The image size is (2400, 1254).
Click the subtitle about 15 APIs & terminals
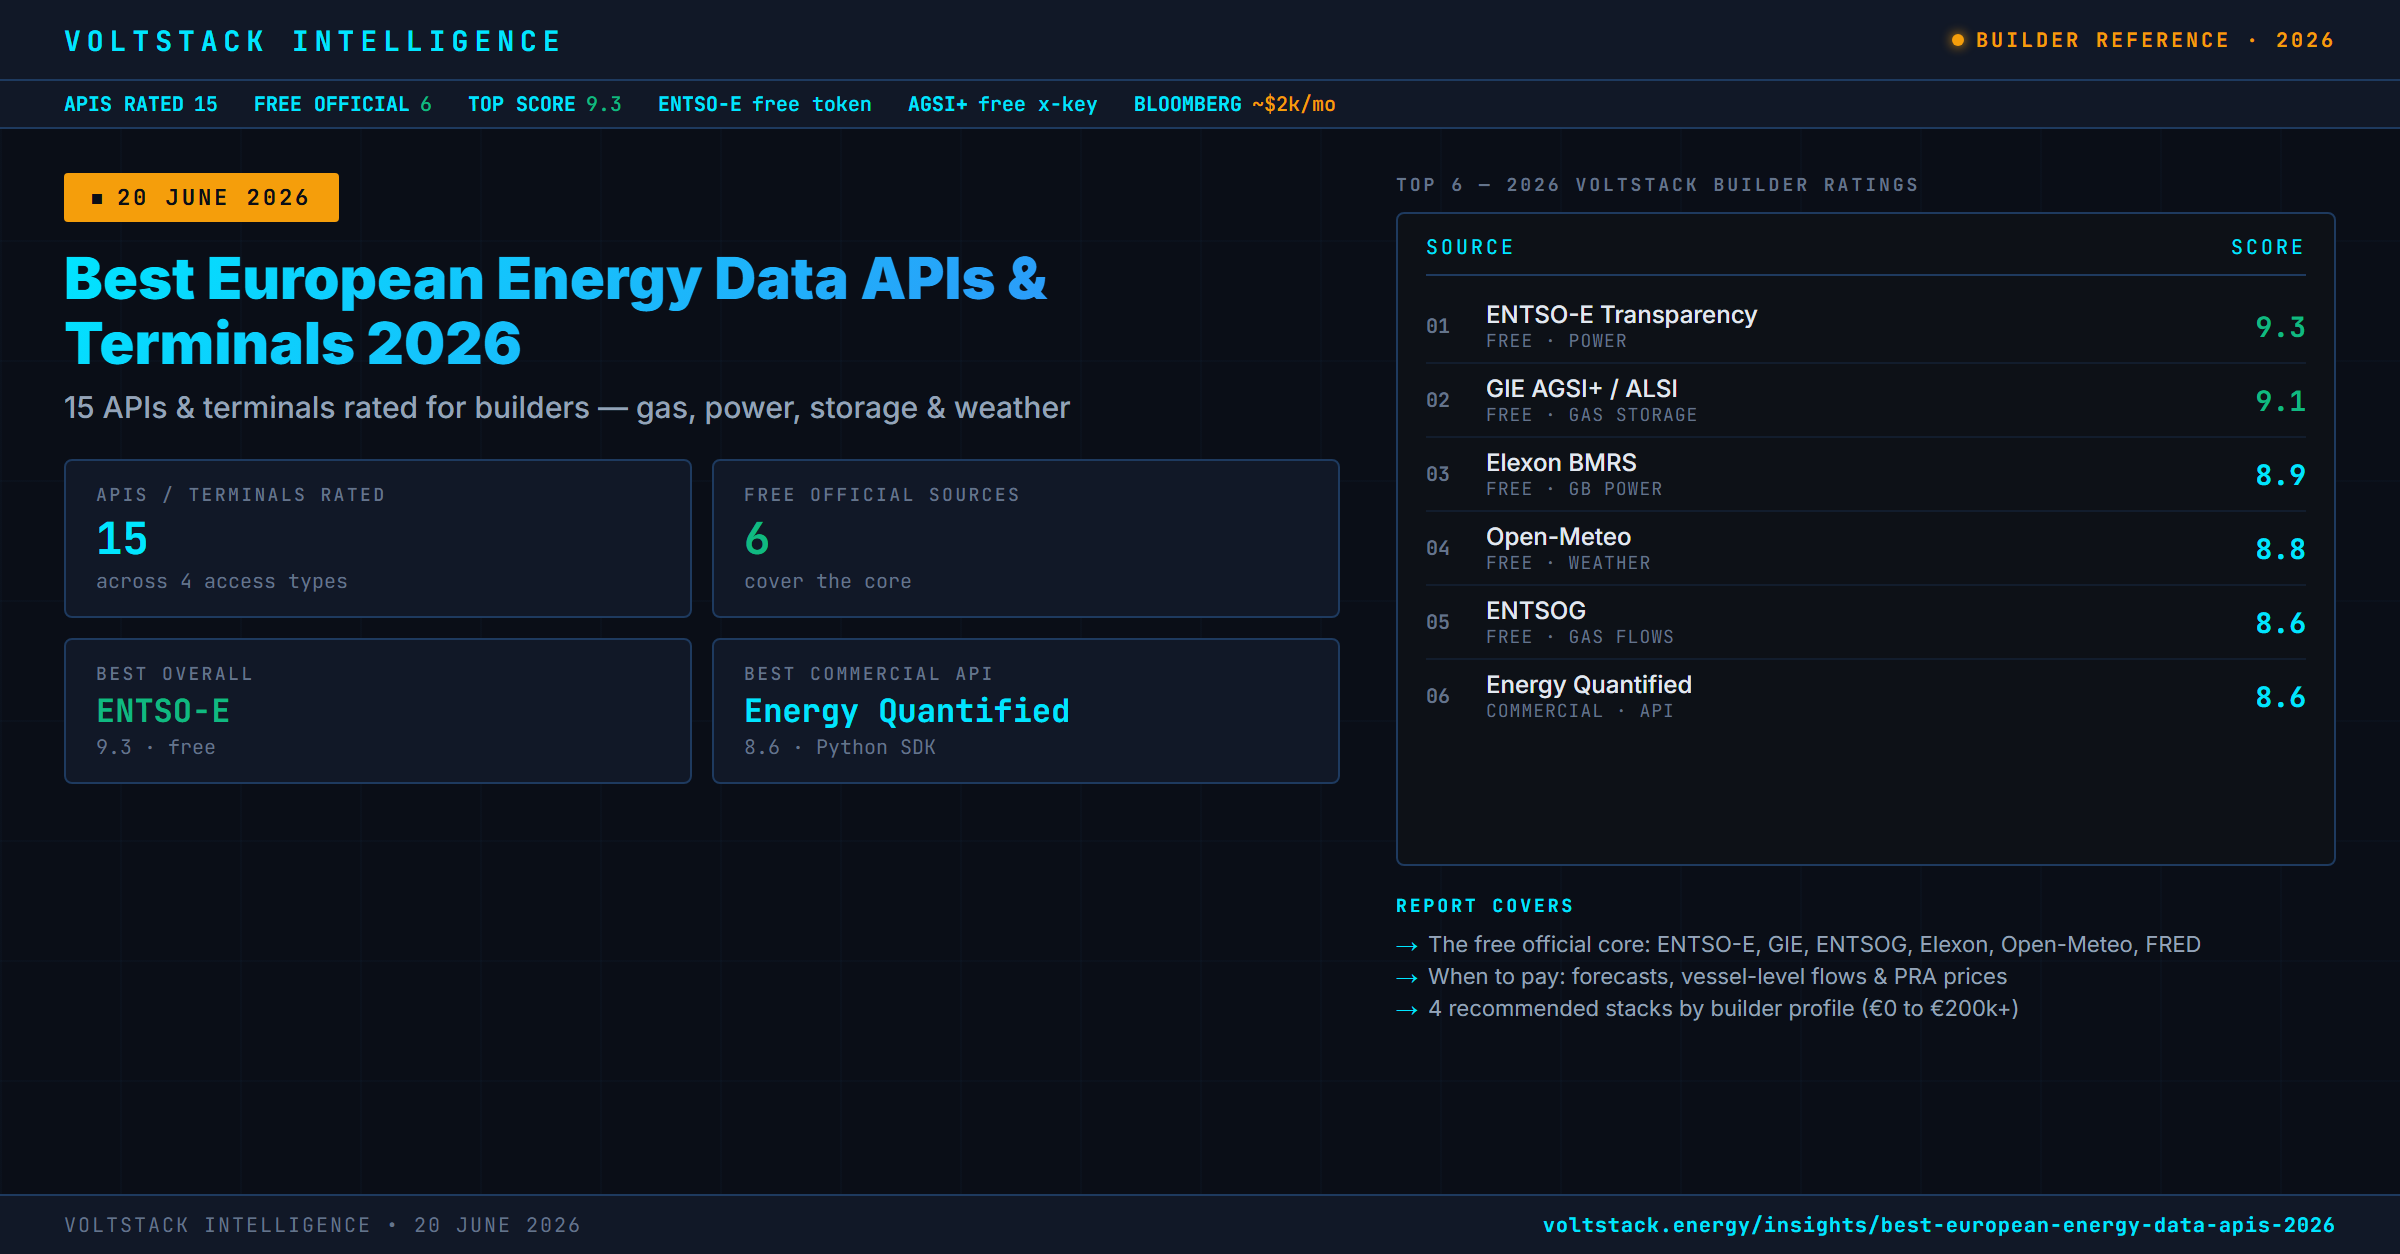click(x=567, y=407)
